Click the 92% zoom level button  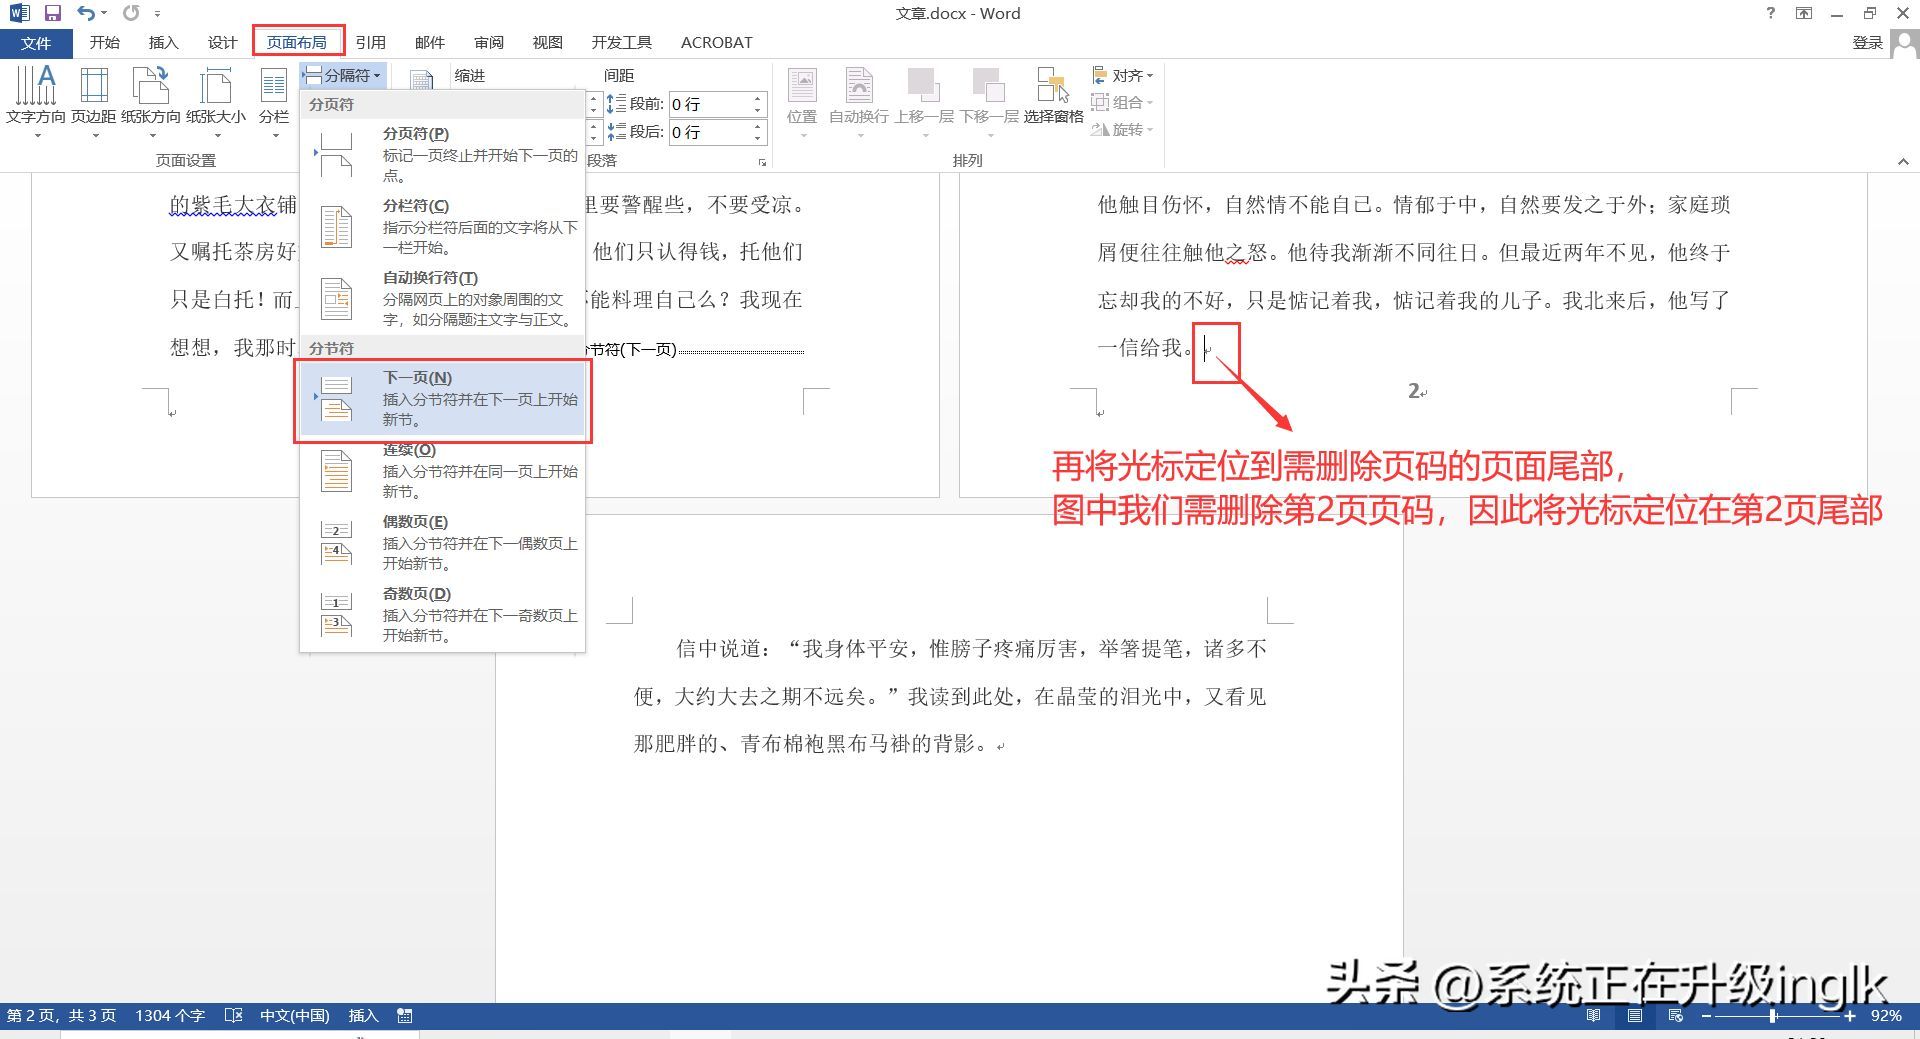[1886, 1015]
